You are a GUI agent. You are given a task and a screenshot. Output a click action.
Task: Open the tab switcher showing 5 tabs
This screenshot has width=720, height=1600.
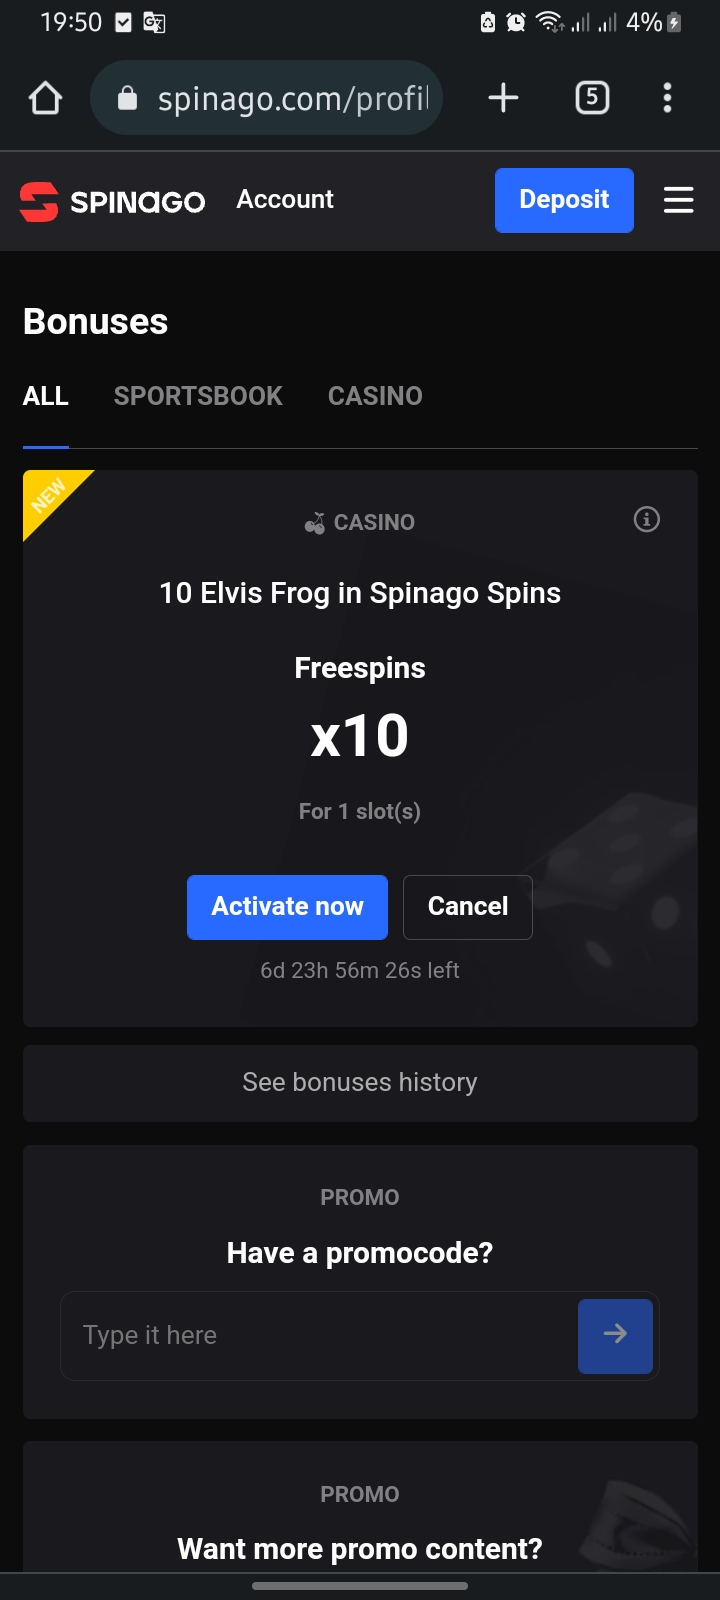(x=592, y=98)
